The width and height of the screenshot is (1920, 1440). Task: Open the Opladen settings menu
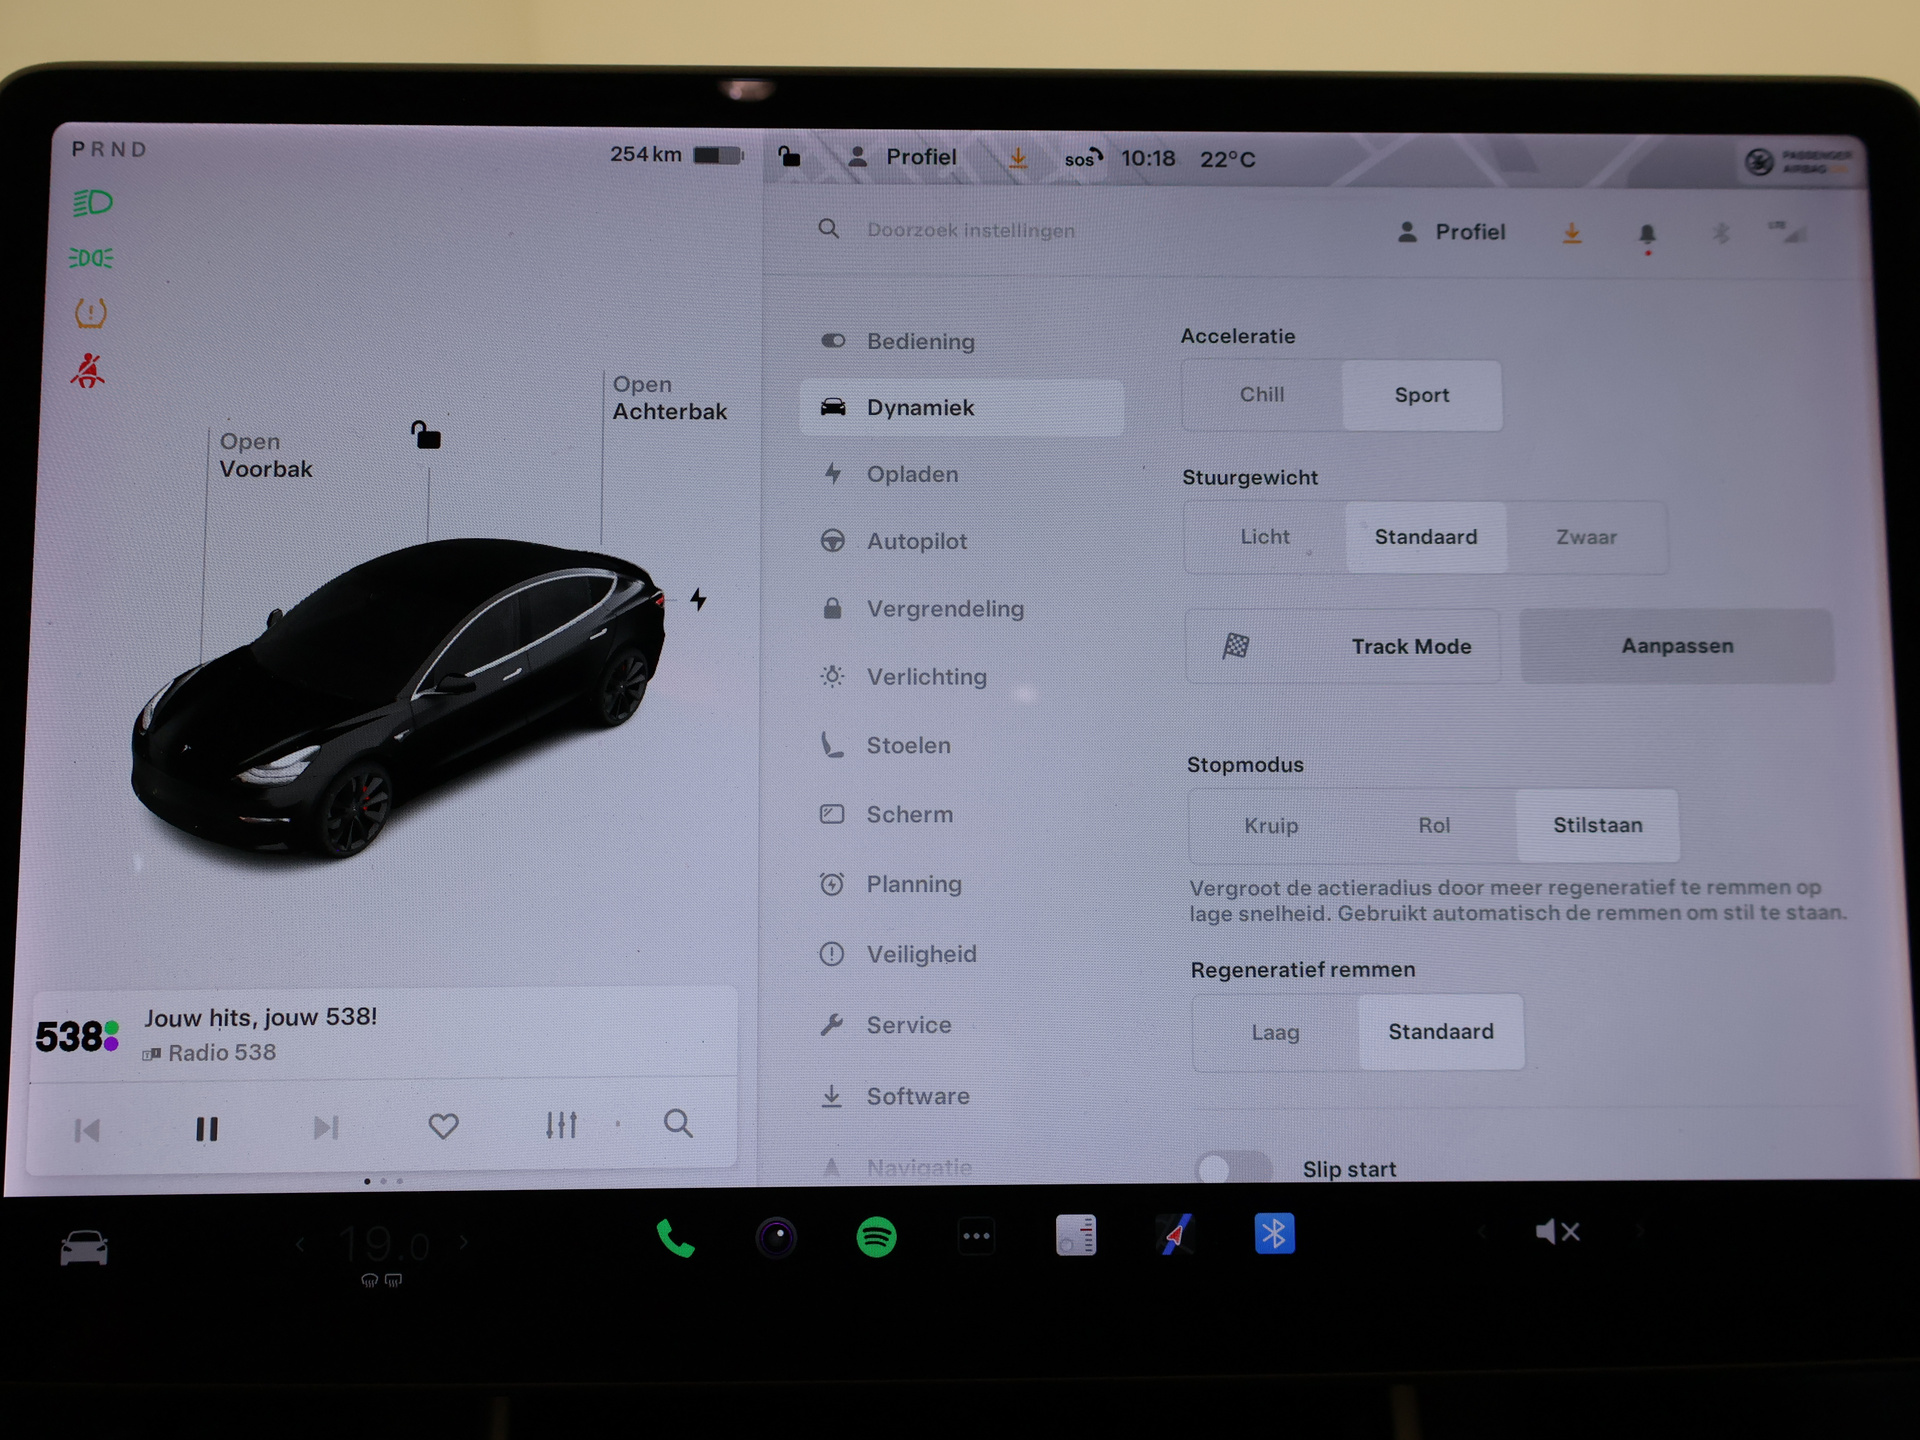961,474
